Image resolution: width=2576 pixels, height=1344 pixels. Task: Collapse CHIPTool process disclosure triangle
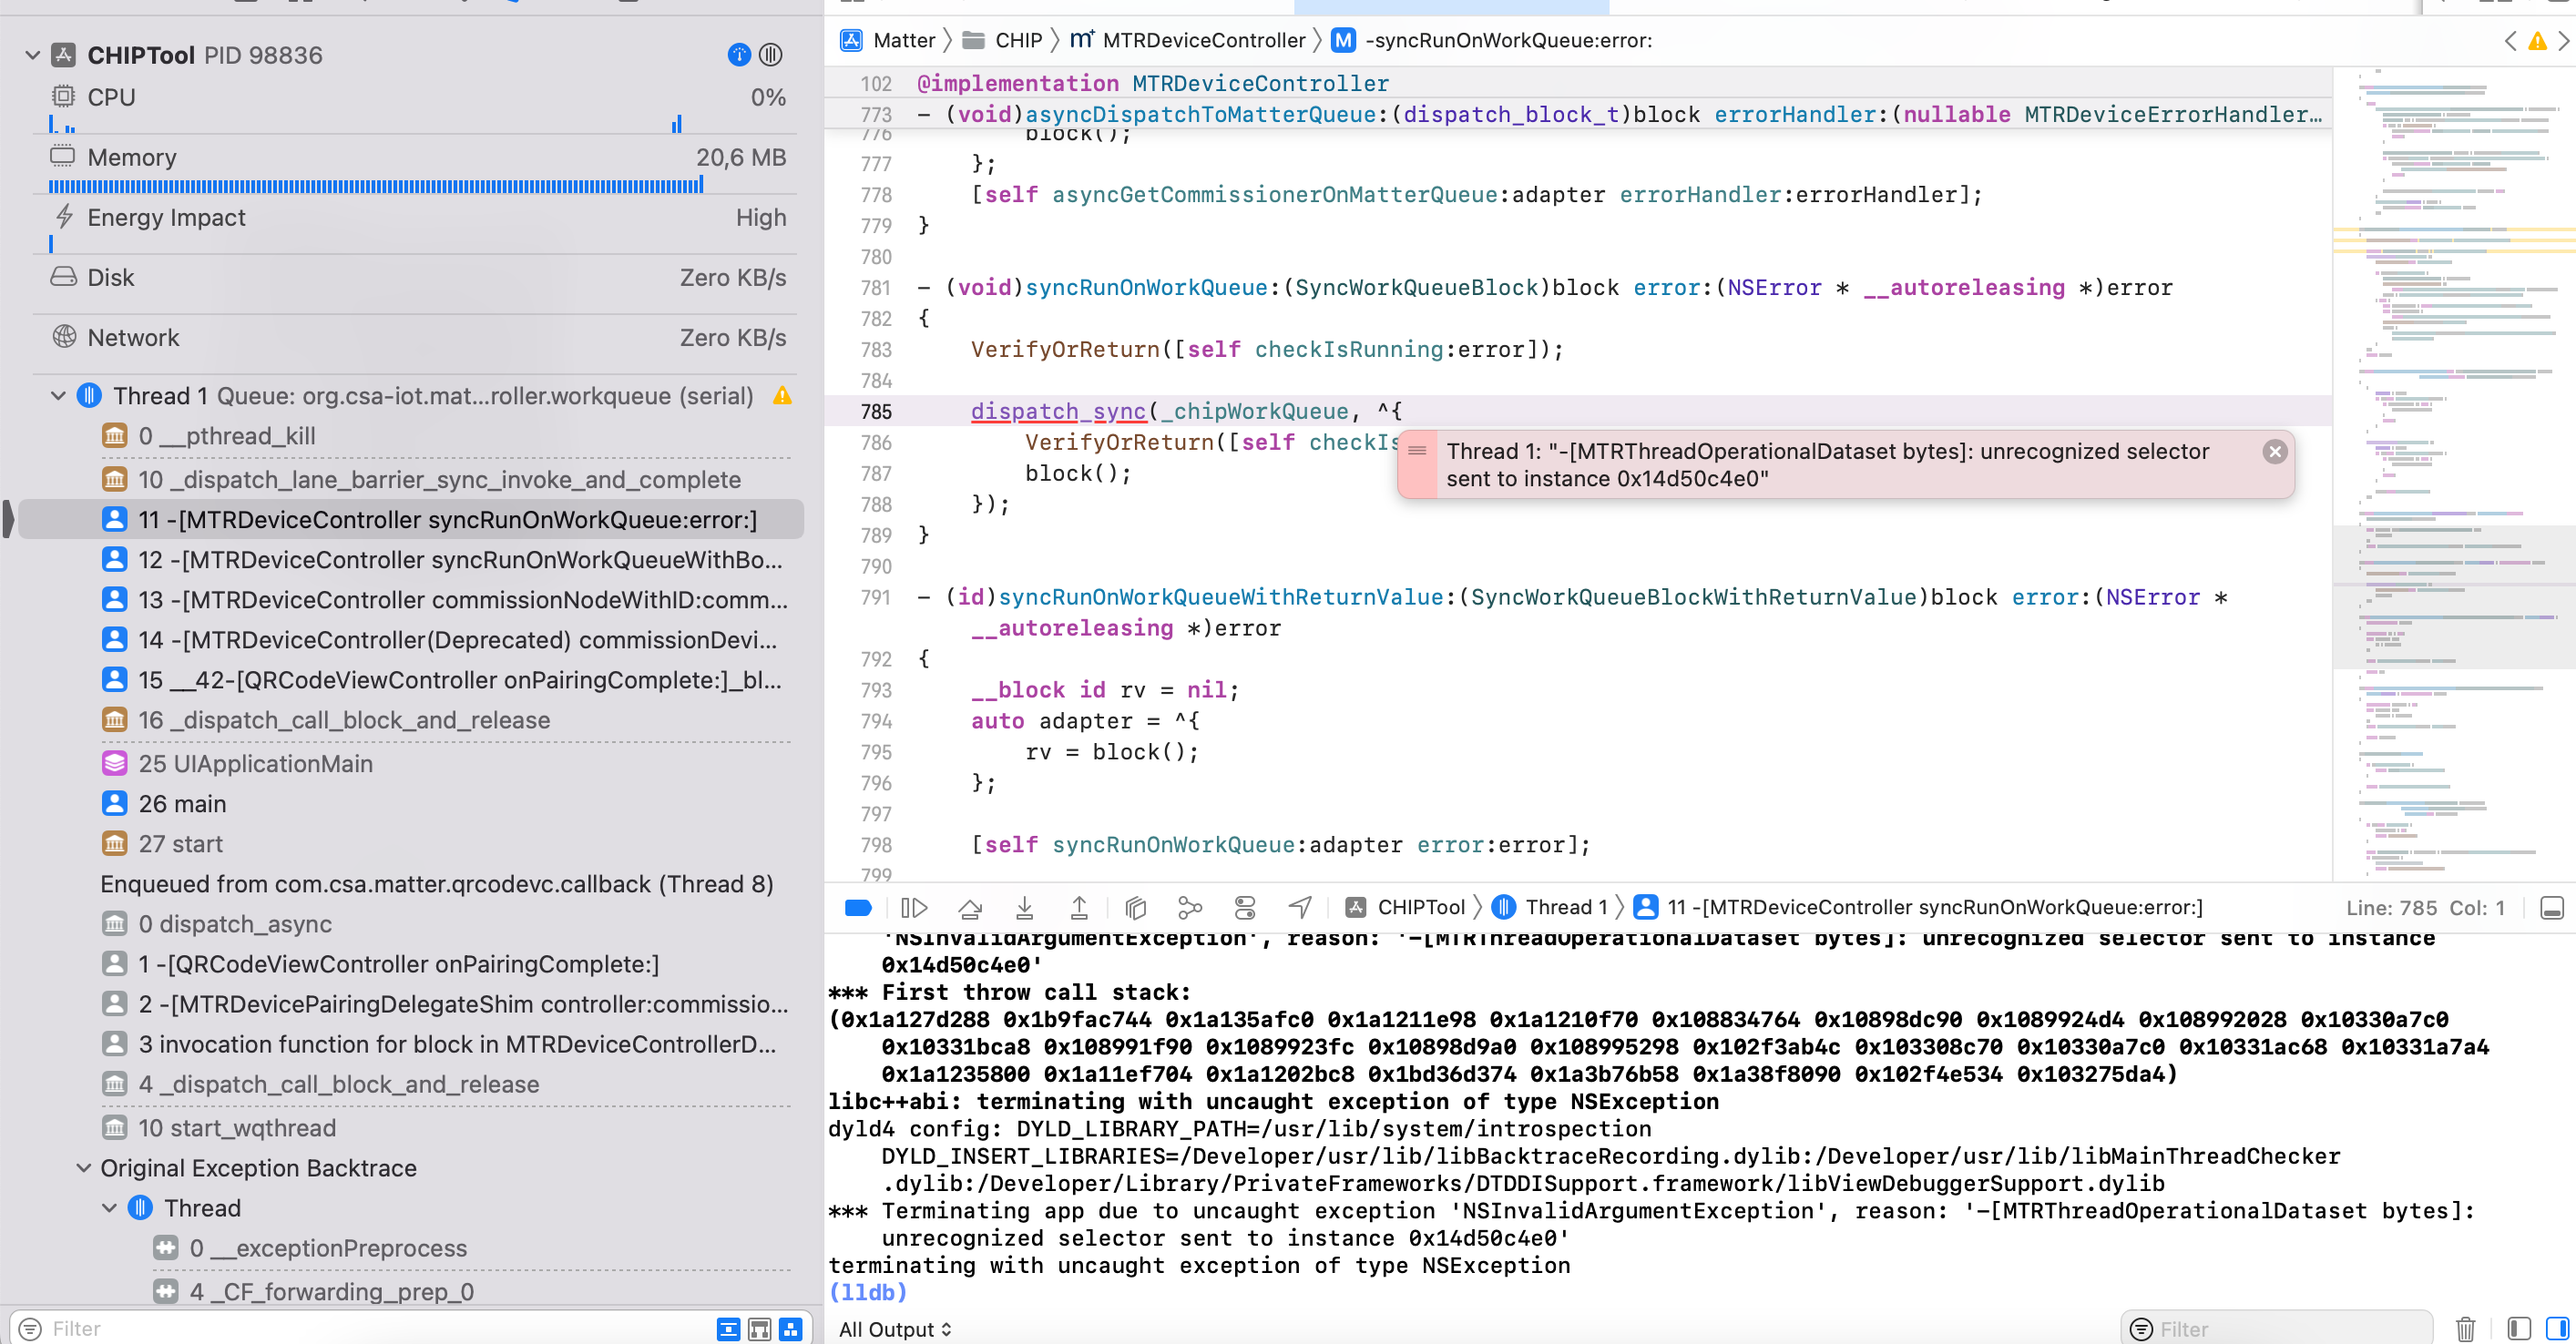[33, 55]
